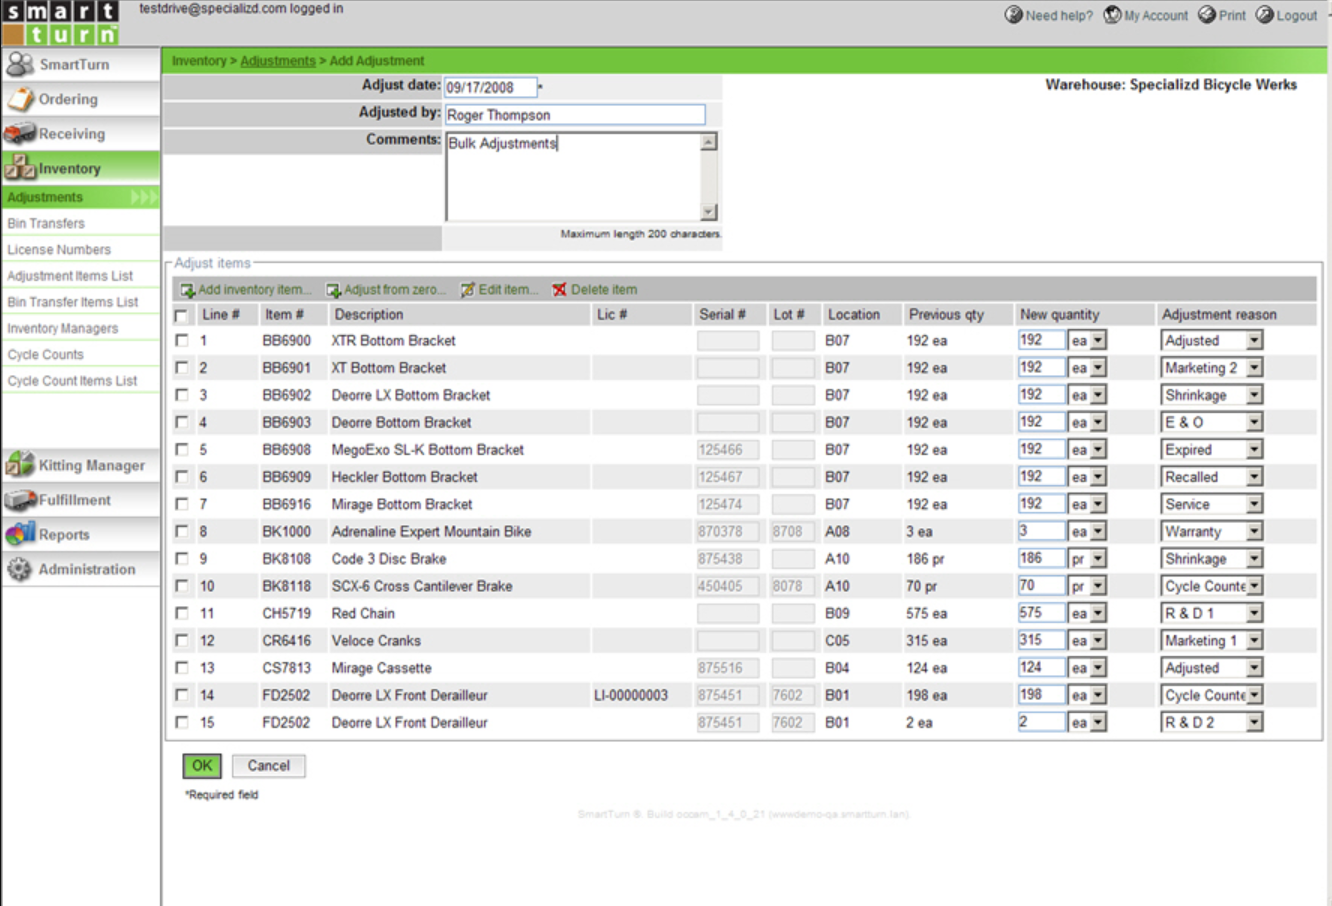Click the Edit item pencil icon
This screenshot has width=1332, height=906.
tap(468, 290)
